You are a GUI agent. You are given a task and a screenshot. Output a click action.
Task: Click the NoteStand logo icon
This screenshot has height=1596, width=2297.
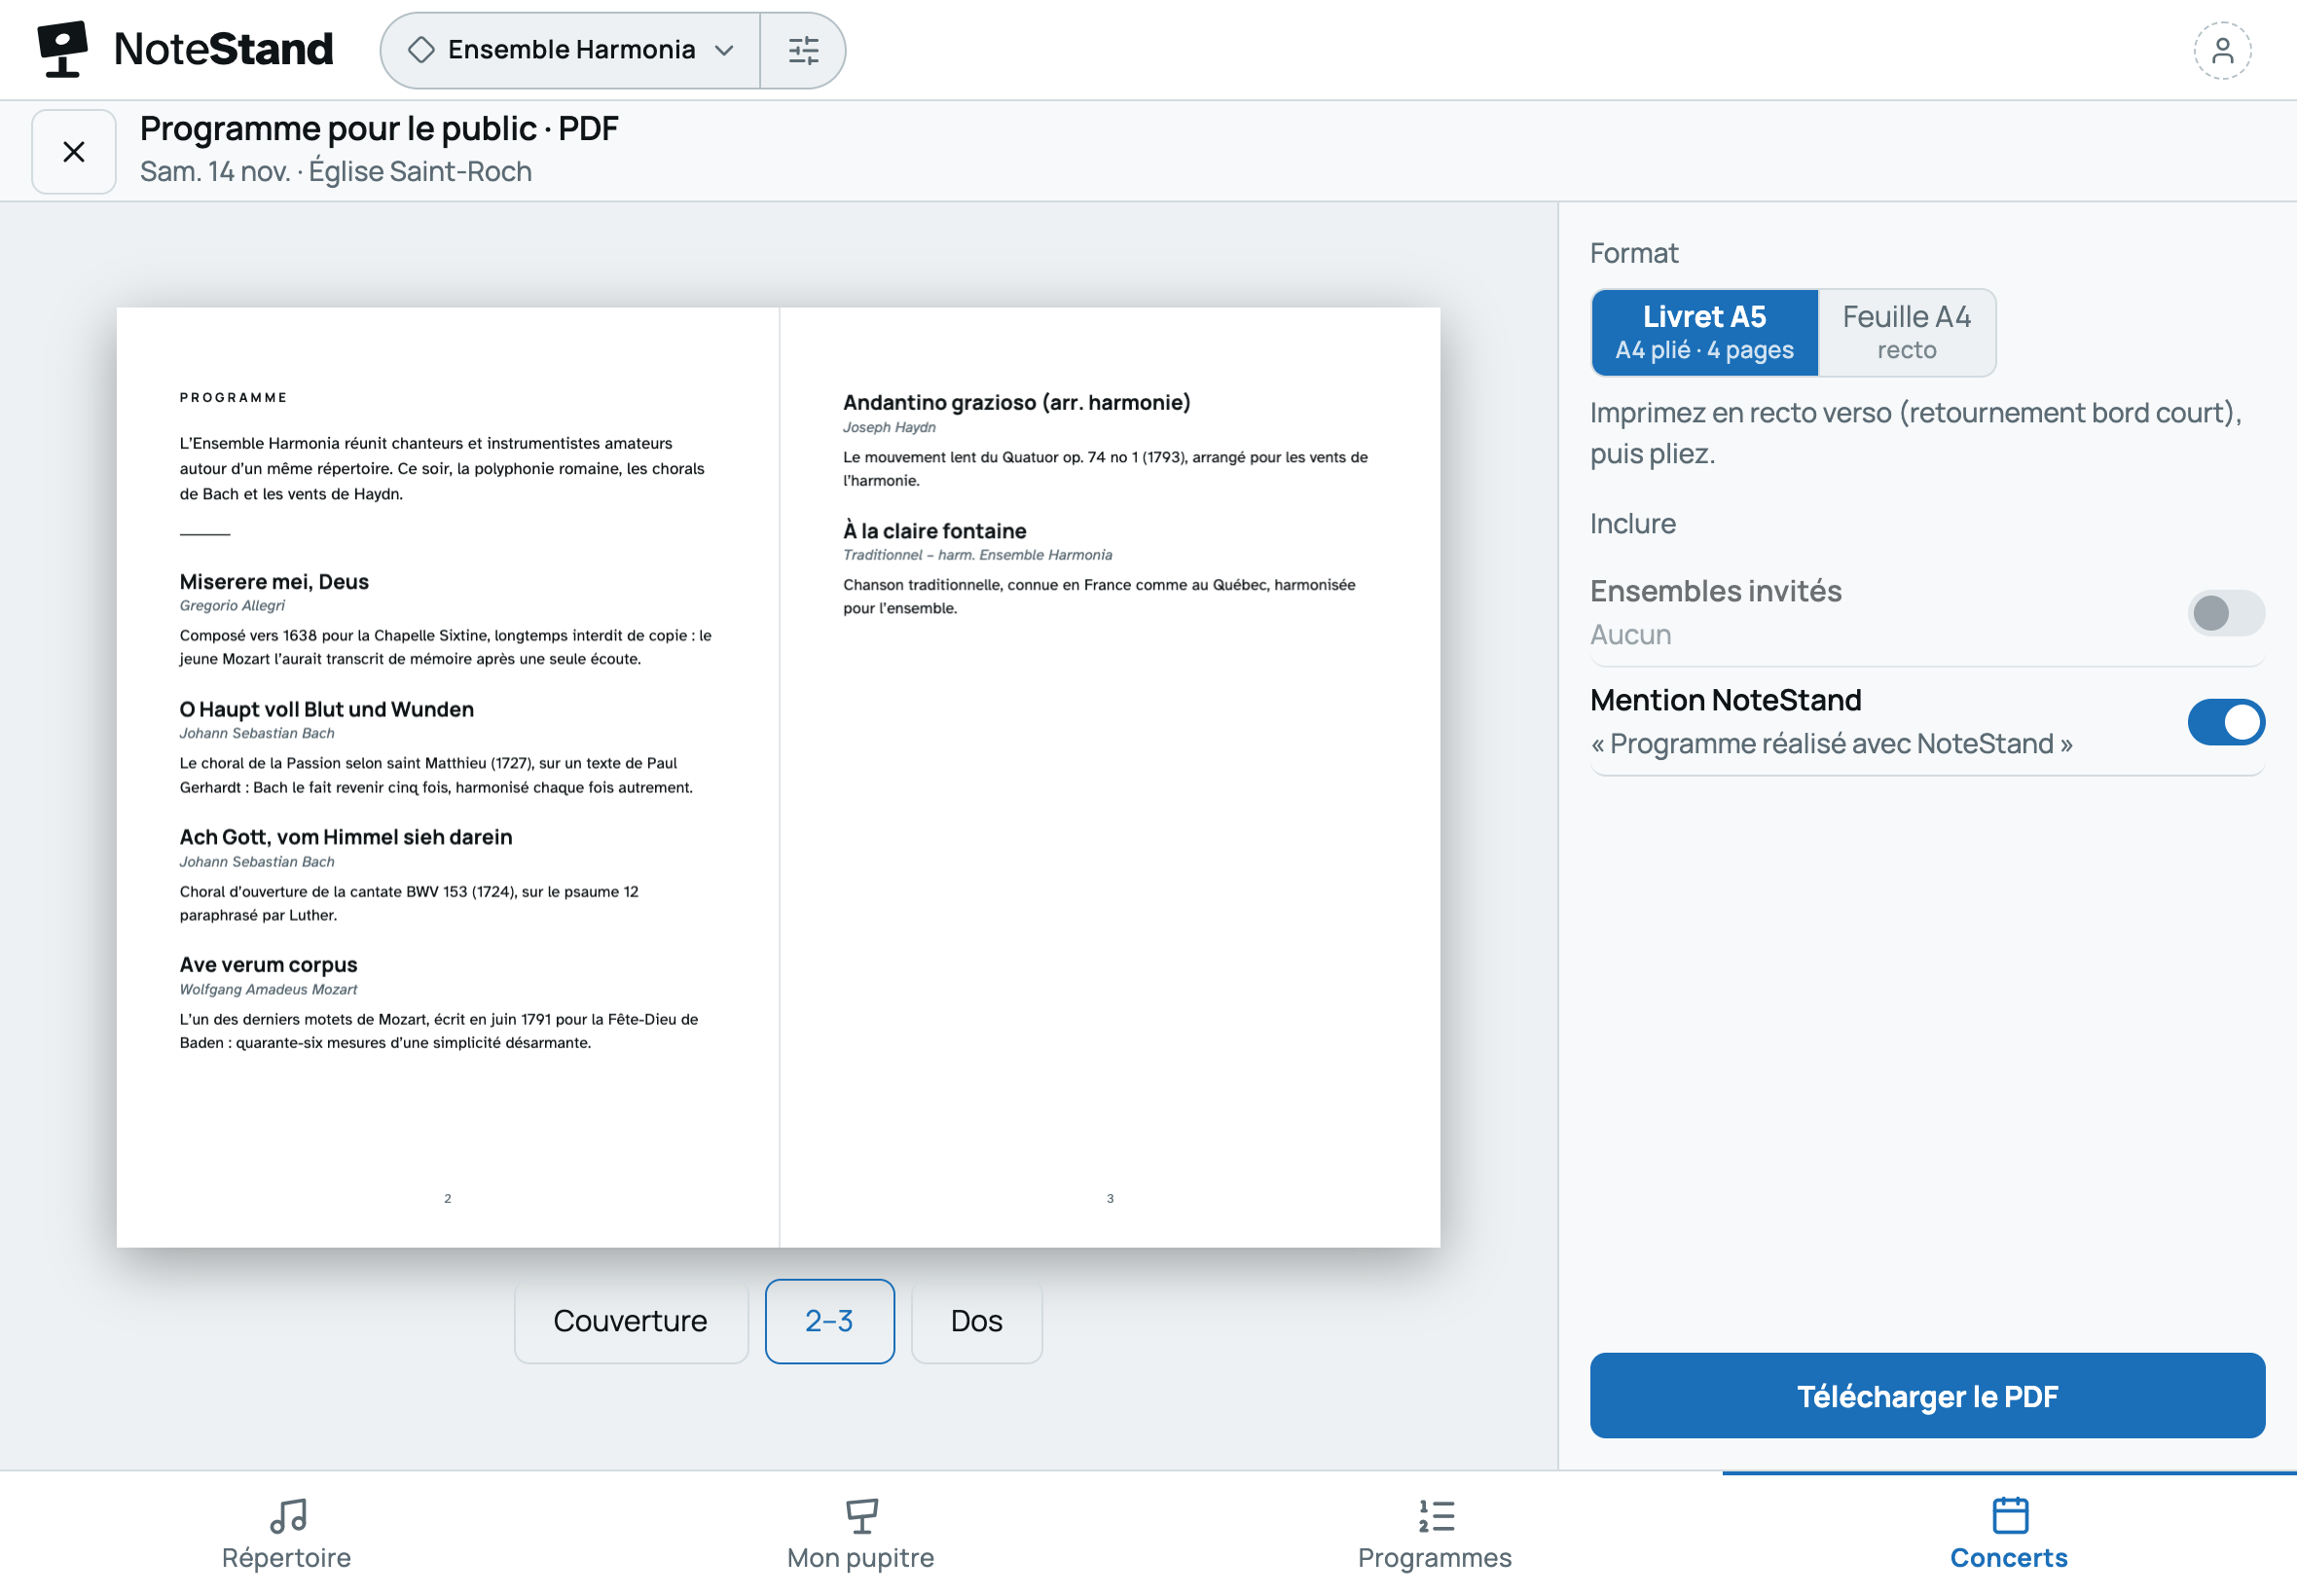(x=62, y=49)
